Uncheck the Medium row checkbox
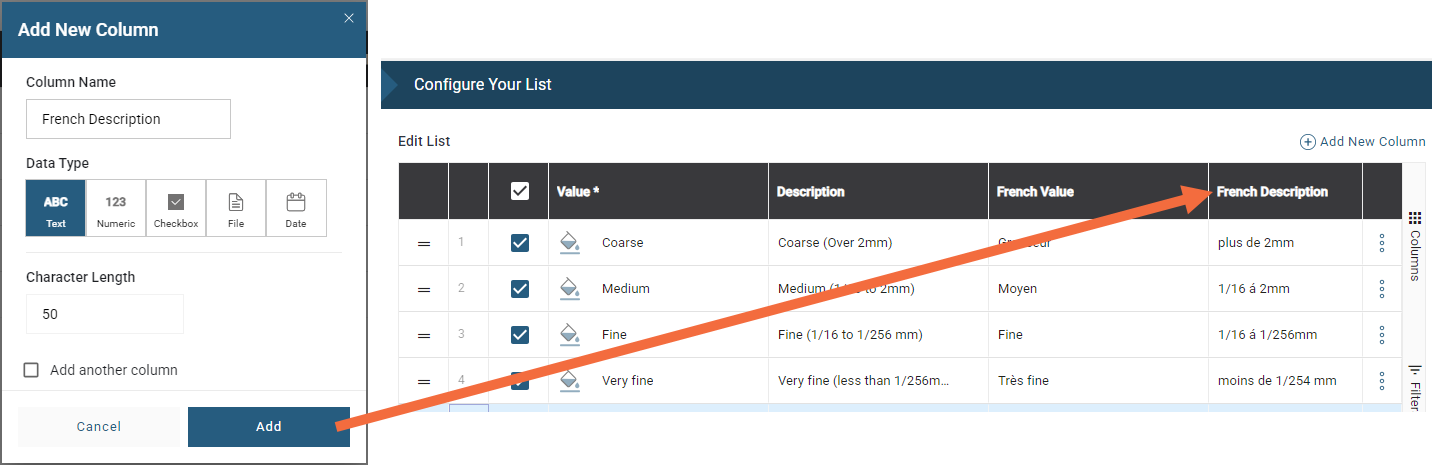The height and width of the screenshot is (465, 1432). point(520,289)
